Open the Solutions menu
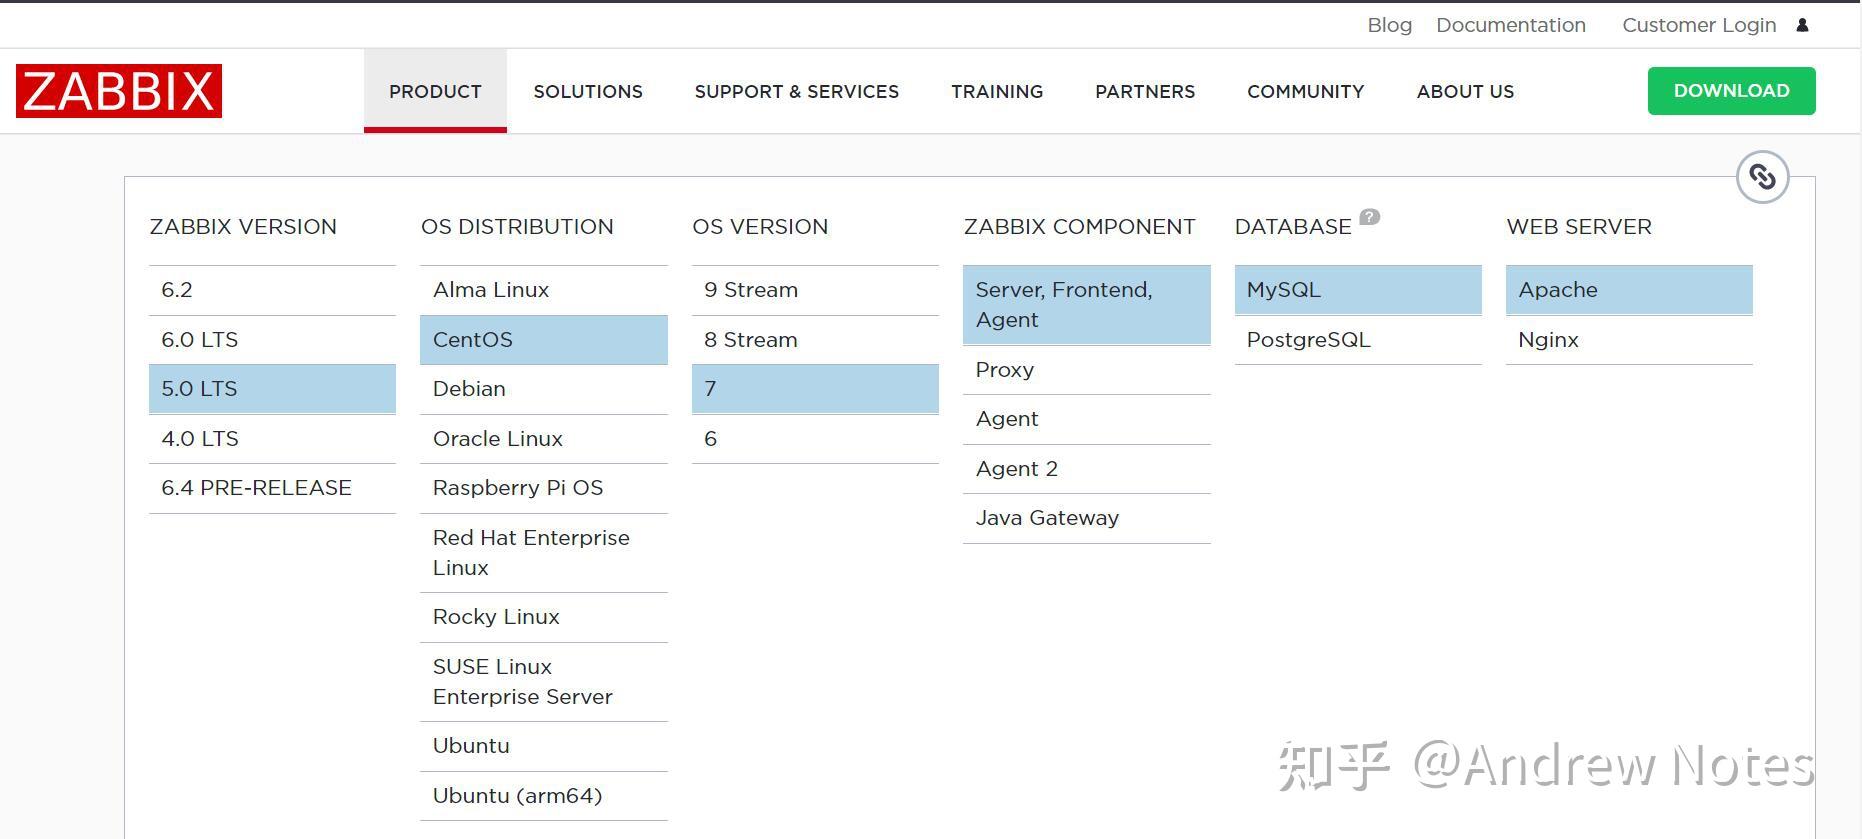Viewport: 1862px width, 839px height. click(588, 91)
